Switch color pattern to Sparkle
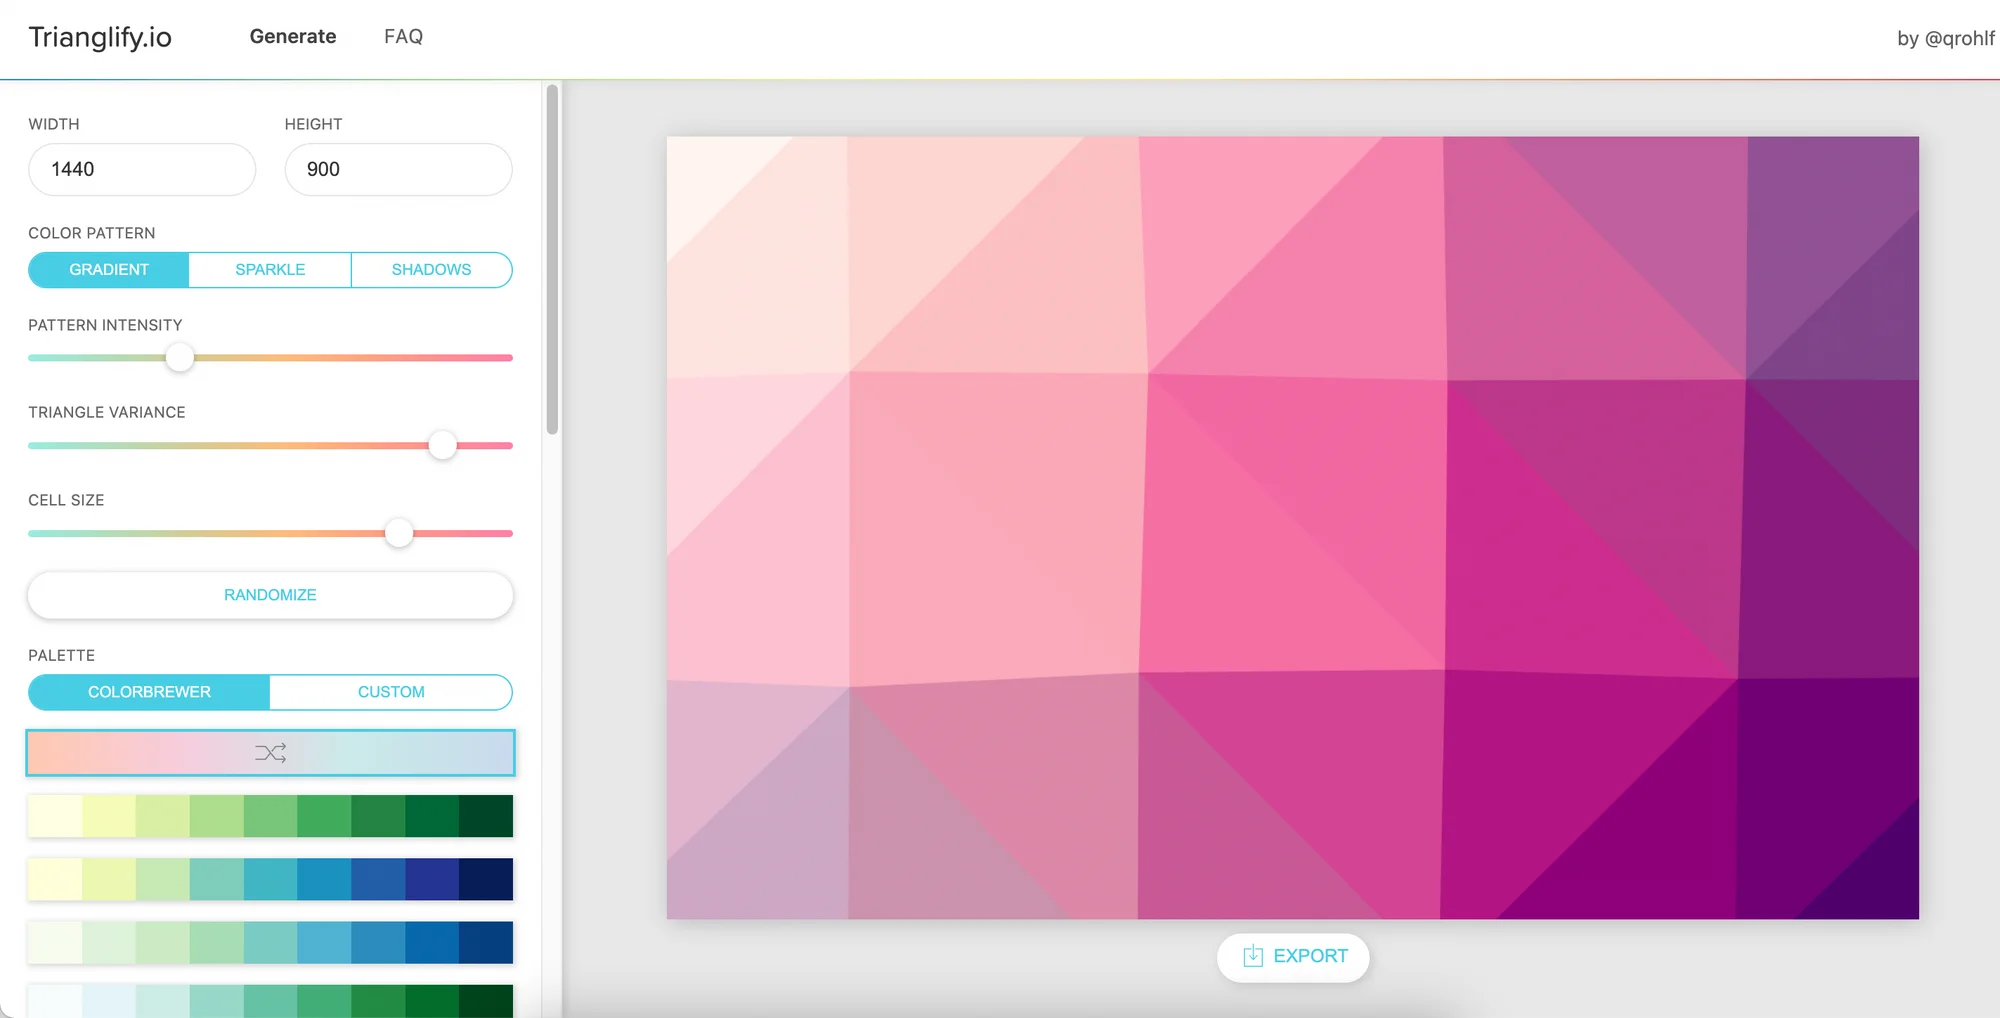 coord(270,270)
